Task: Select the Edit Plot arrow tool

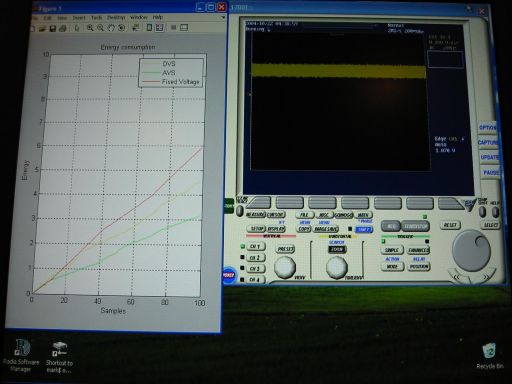Action: (77, 29)
